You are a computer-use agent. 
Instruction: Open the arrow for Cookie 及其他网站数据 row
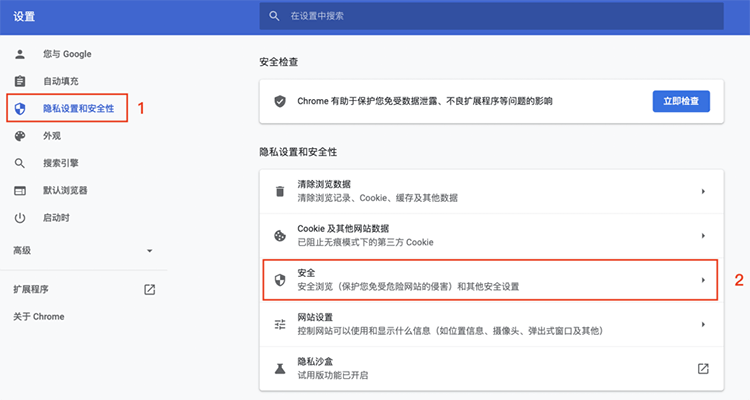[x=703, y=235]
